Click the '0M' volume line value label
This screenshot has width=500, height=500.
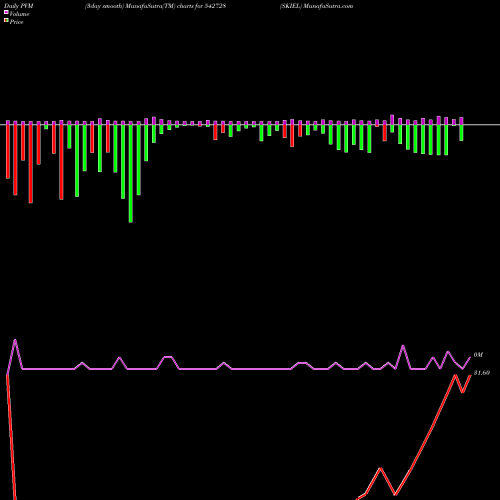[x=478, y=355]
